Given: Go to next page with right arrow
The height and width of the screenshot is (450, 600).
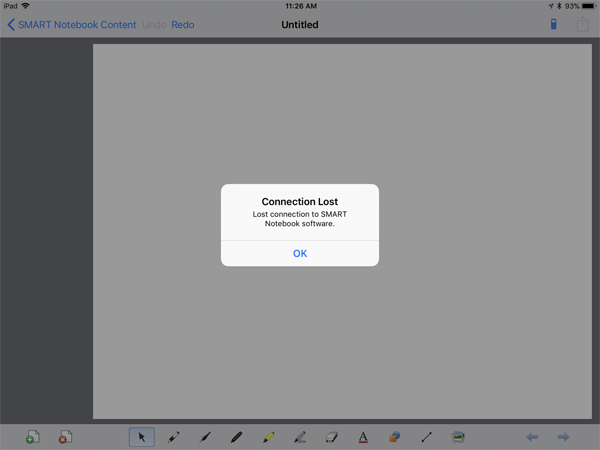Looking at the screenshot, I should point(563,437).
